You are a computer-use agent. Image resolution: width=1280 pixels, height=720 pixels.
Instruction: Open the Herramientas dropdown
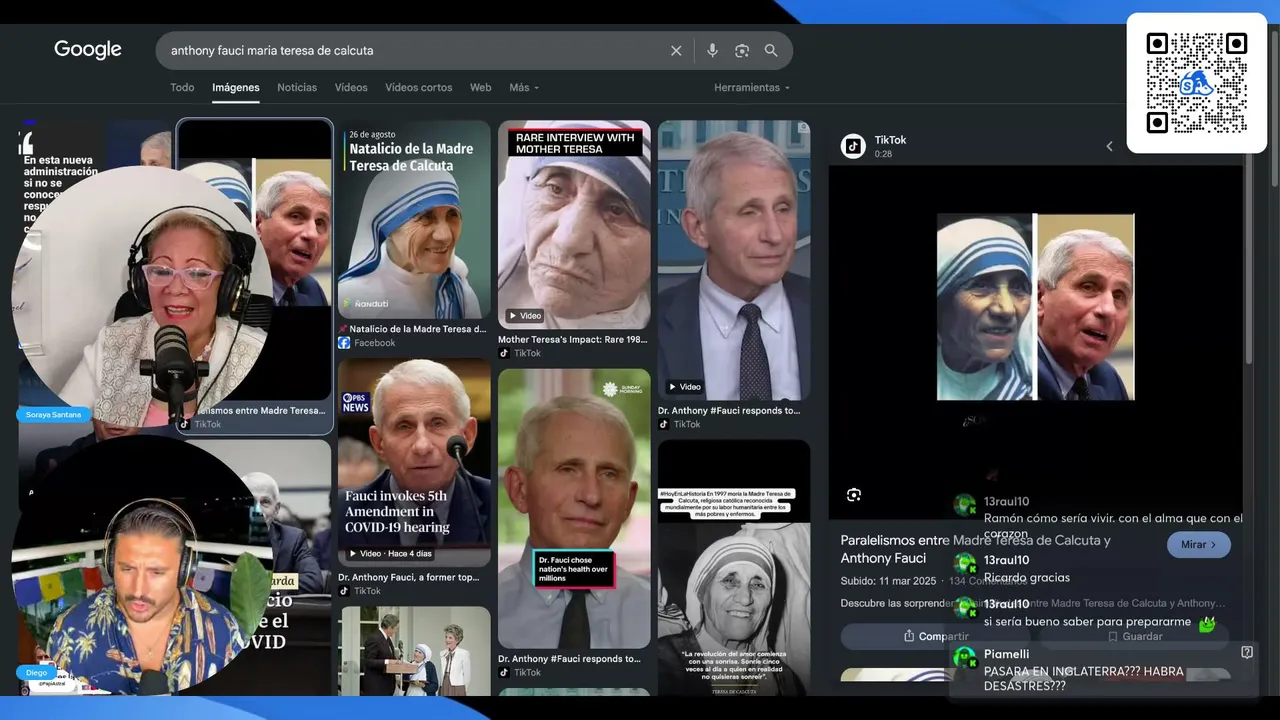point(752,88)
